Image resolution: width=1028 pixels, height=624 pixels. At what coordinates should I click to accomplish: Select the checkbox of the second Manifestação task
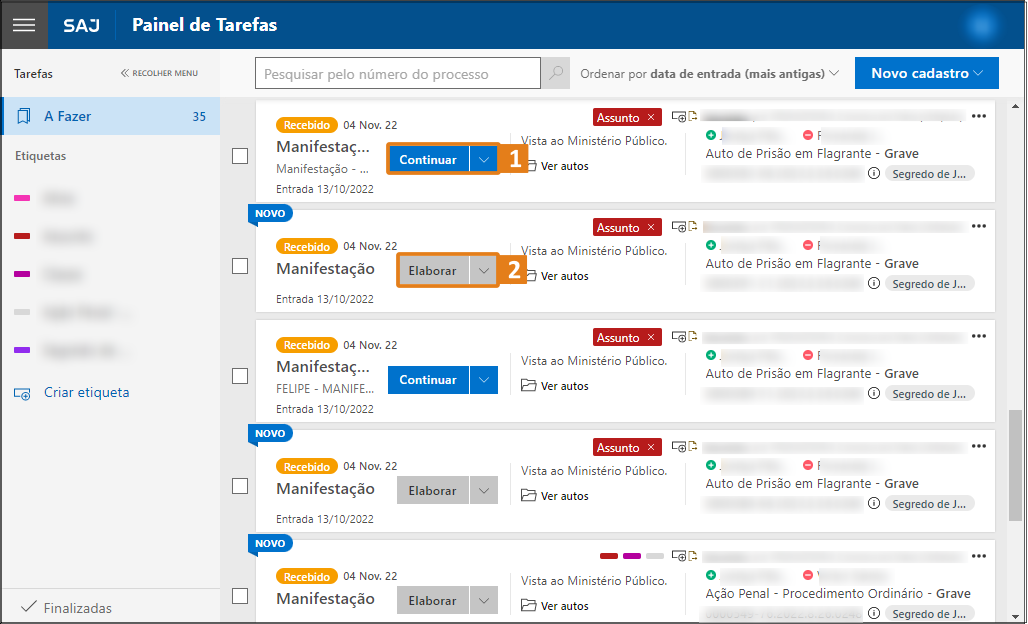tap(240, 266)
